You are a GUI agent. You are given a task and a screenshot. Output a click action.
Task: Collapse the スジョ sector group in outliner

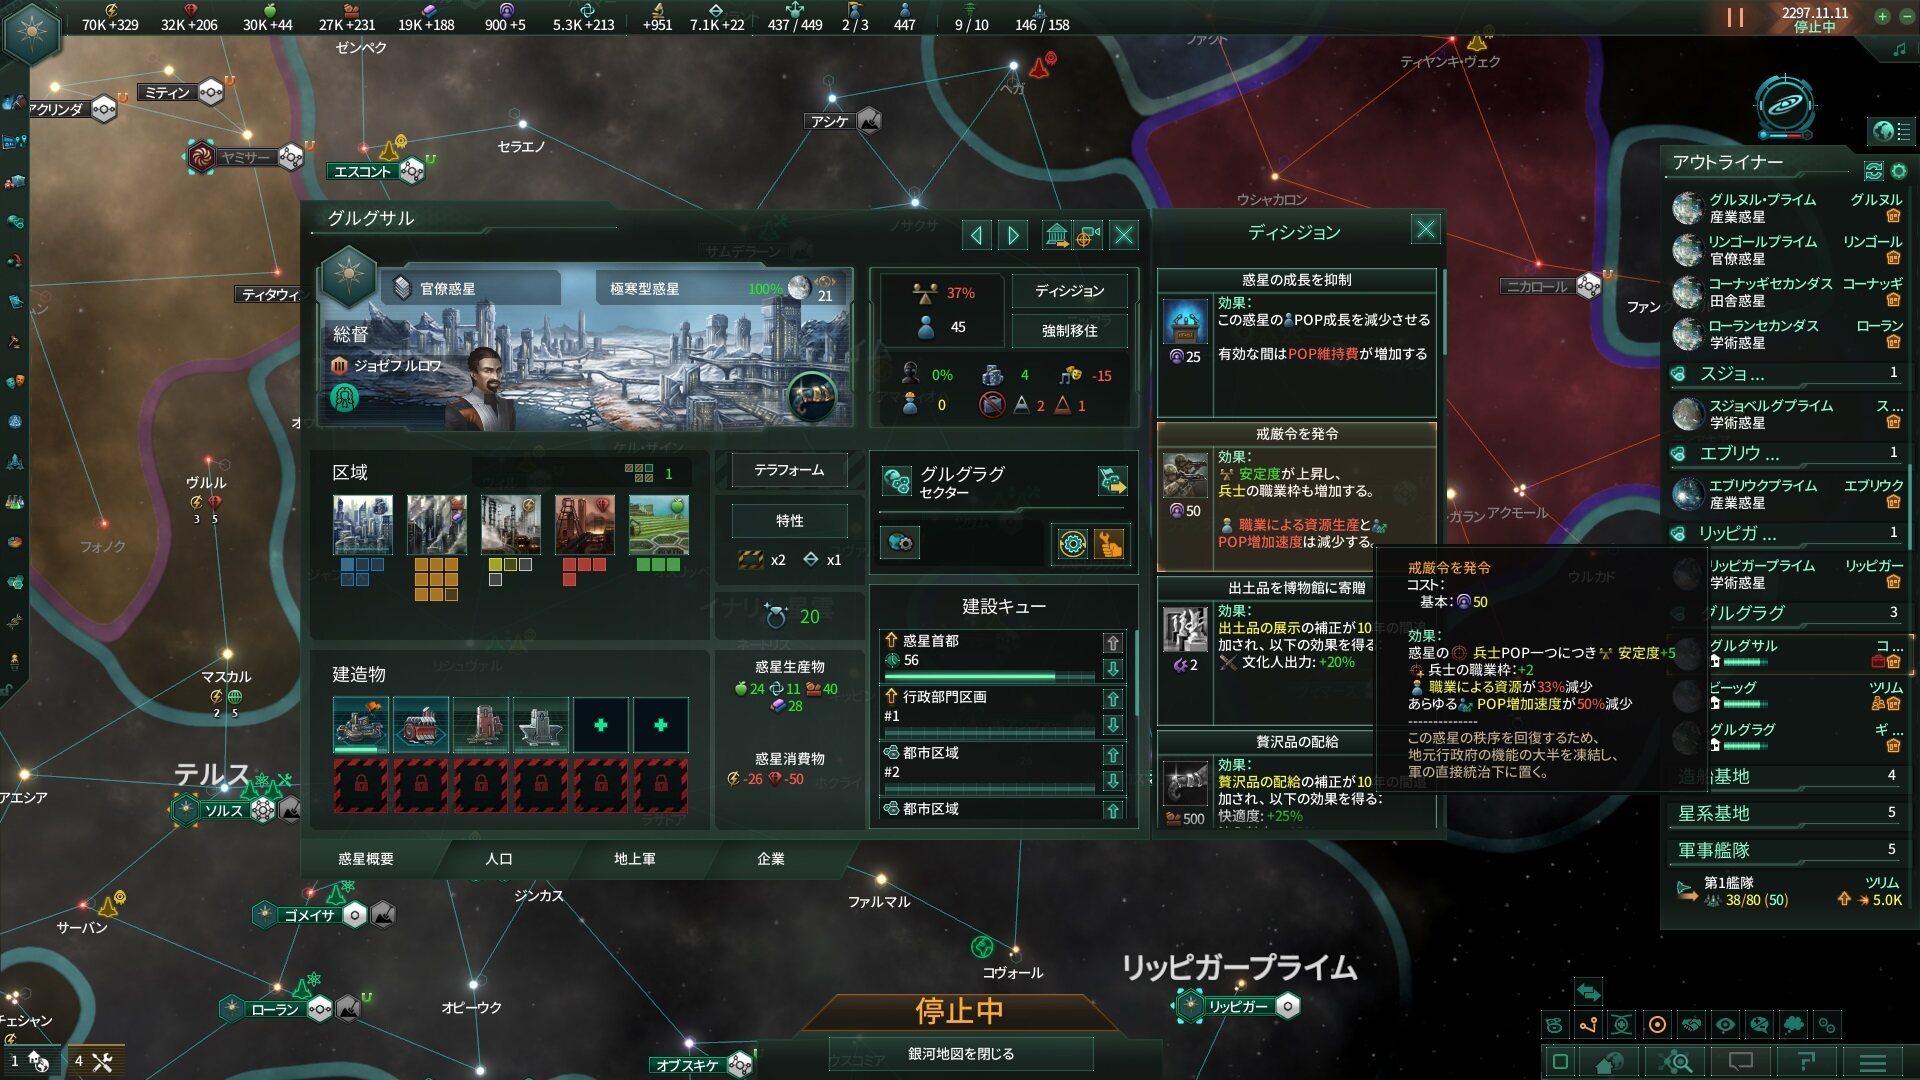1787,373
